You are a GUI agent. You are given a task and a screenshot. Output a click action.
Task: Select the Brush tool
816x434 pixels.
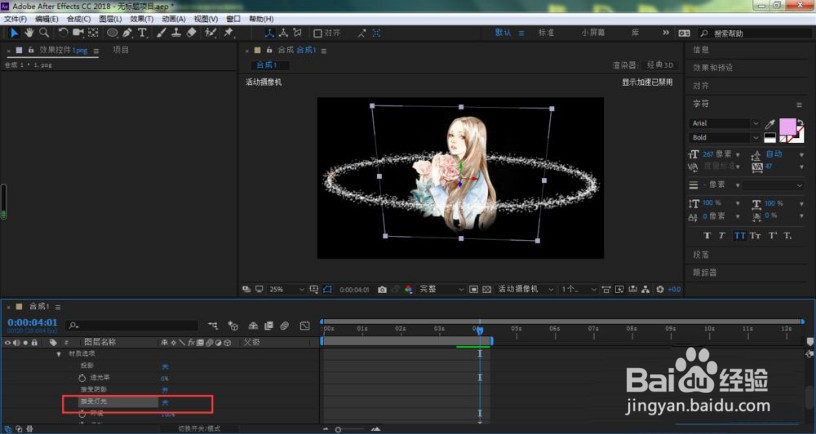coord(161,33)
